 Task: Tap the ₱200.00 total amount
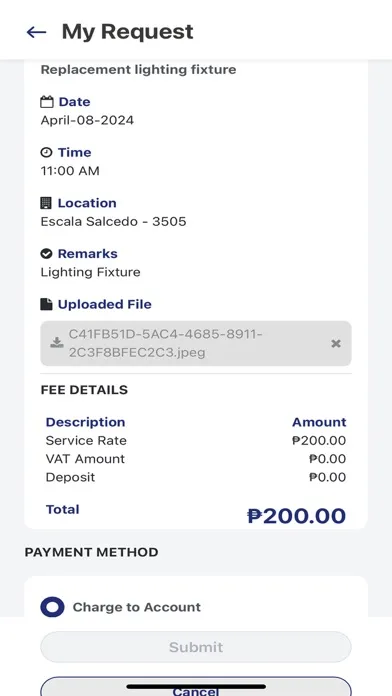click(x=296, y=516)
